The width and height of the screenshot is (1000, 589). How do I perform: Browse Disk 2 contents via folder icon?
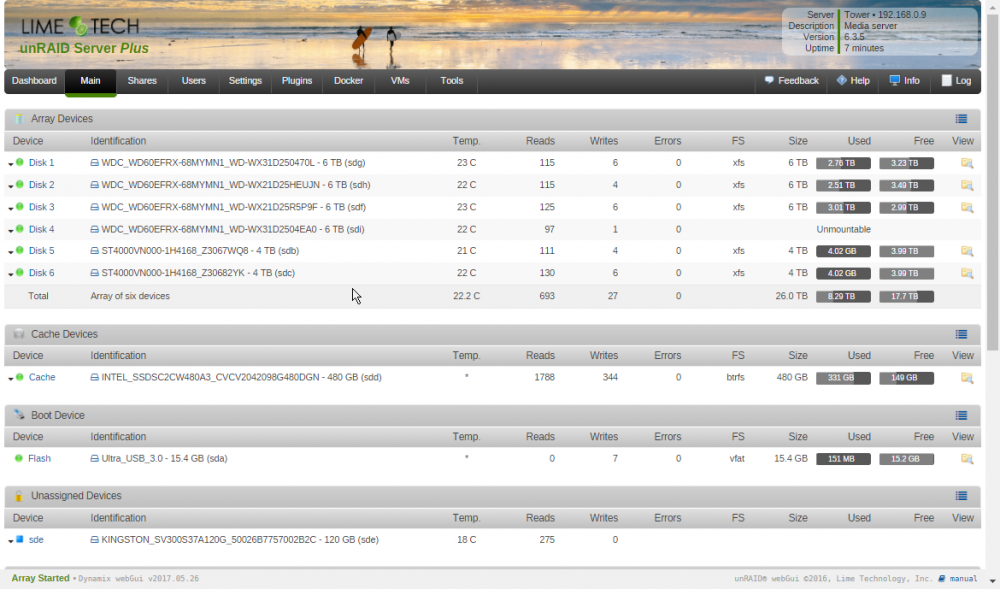pos(967,185)
